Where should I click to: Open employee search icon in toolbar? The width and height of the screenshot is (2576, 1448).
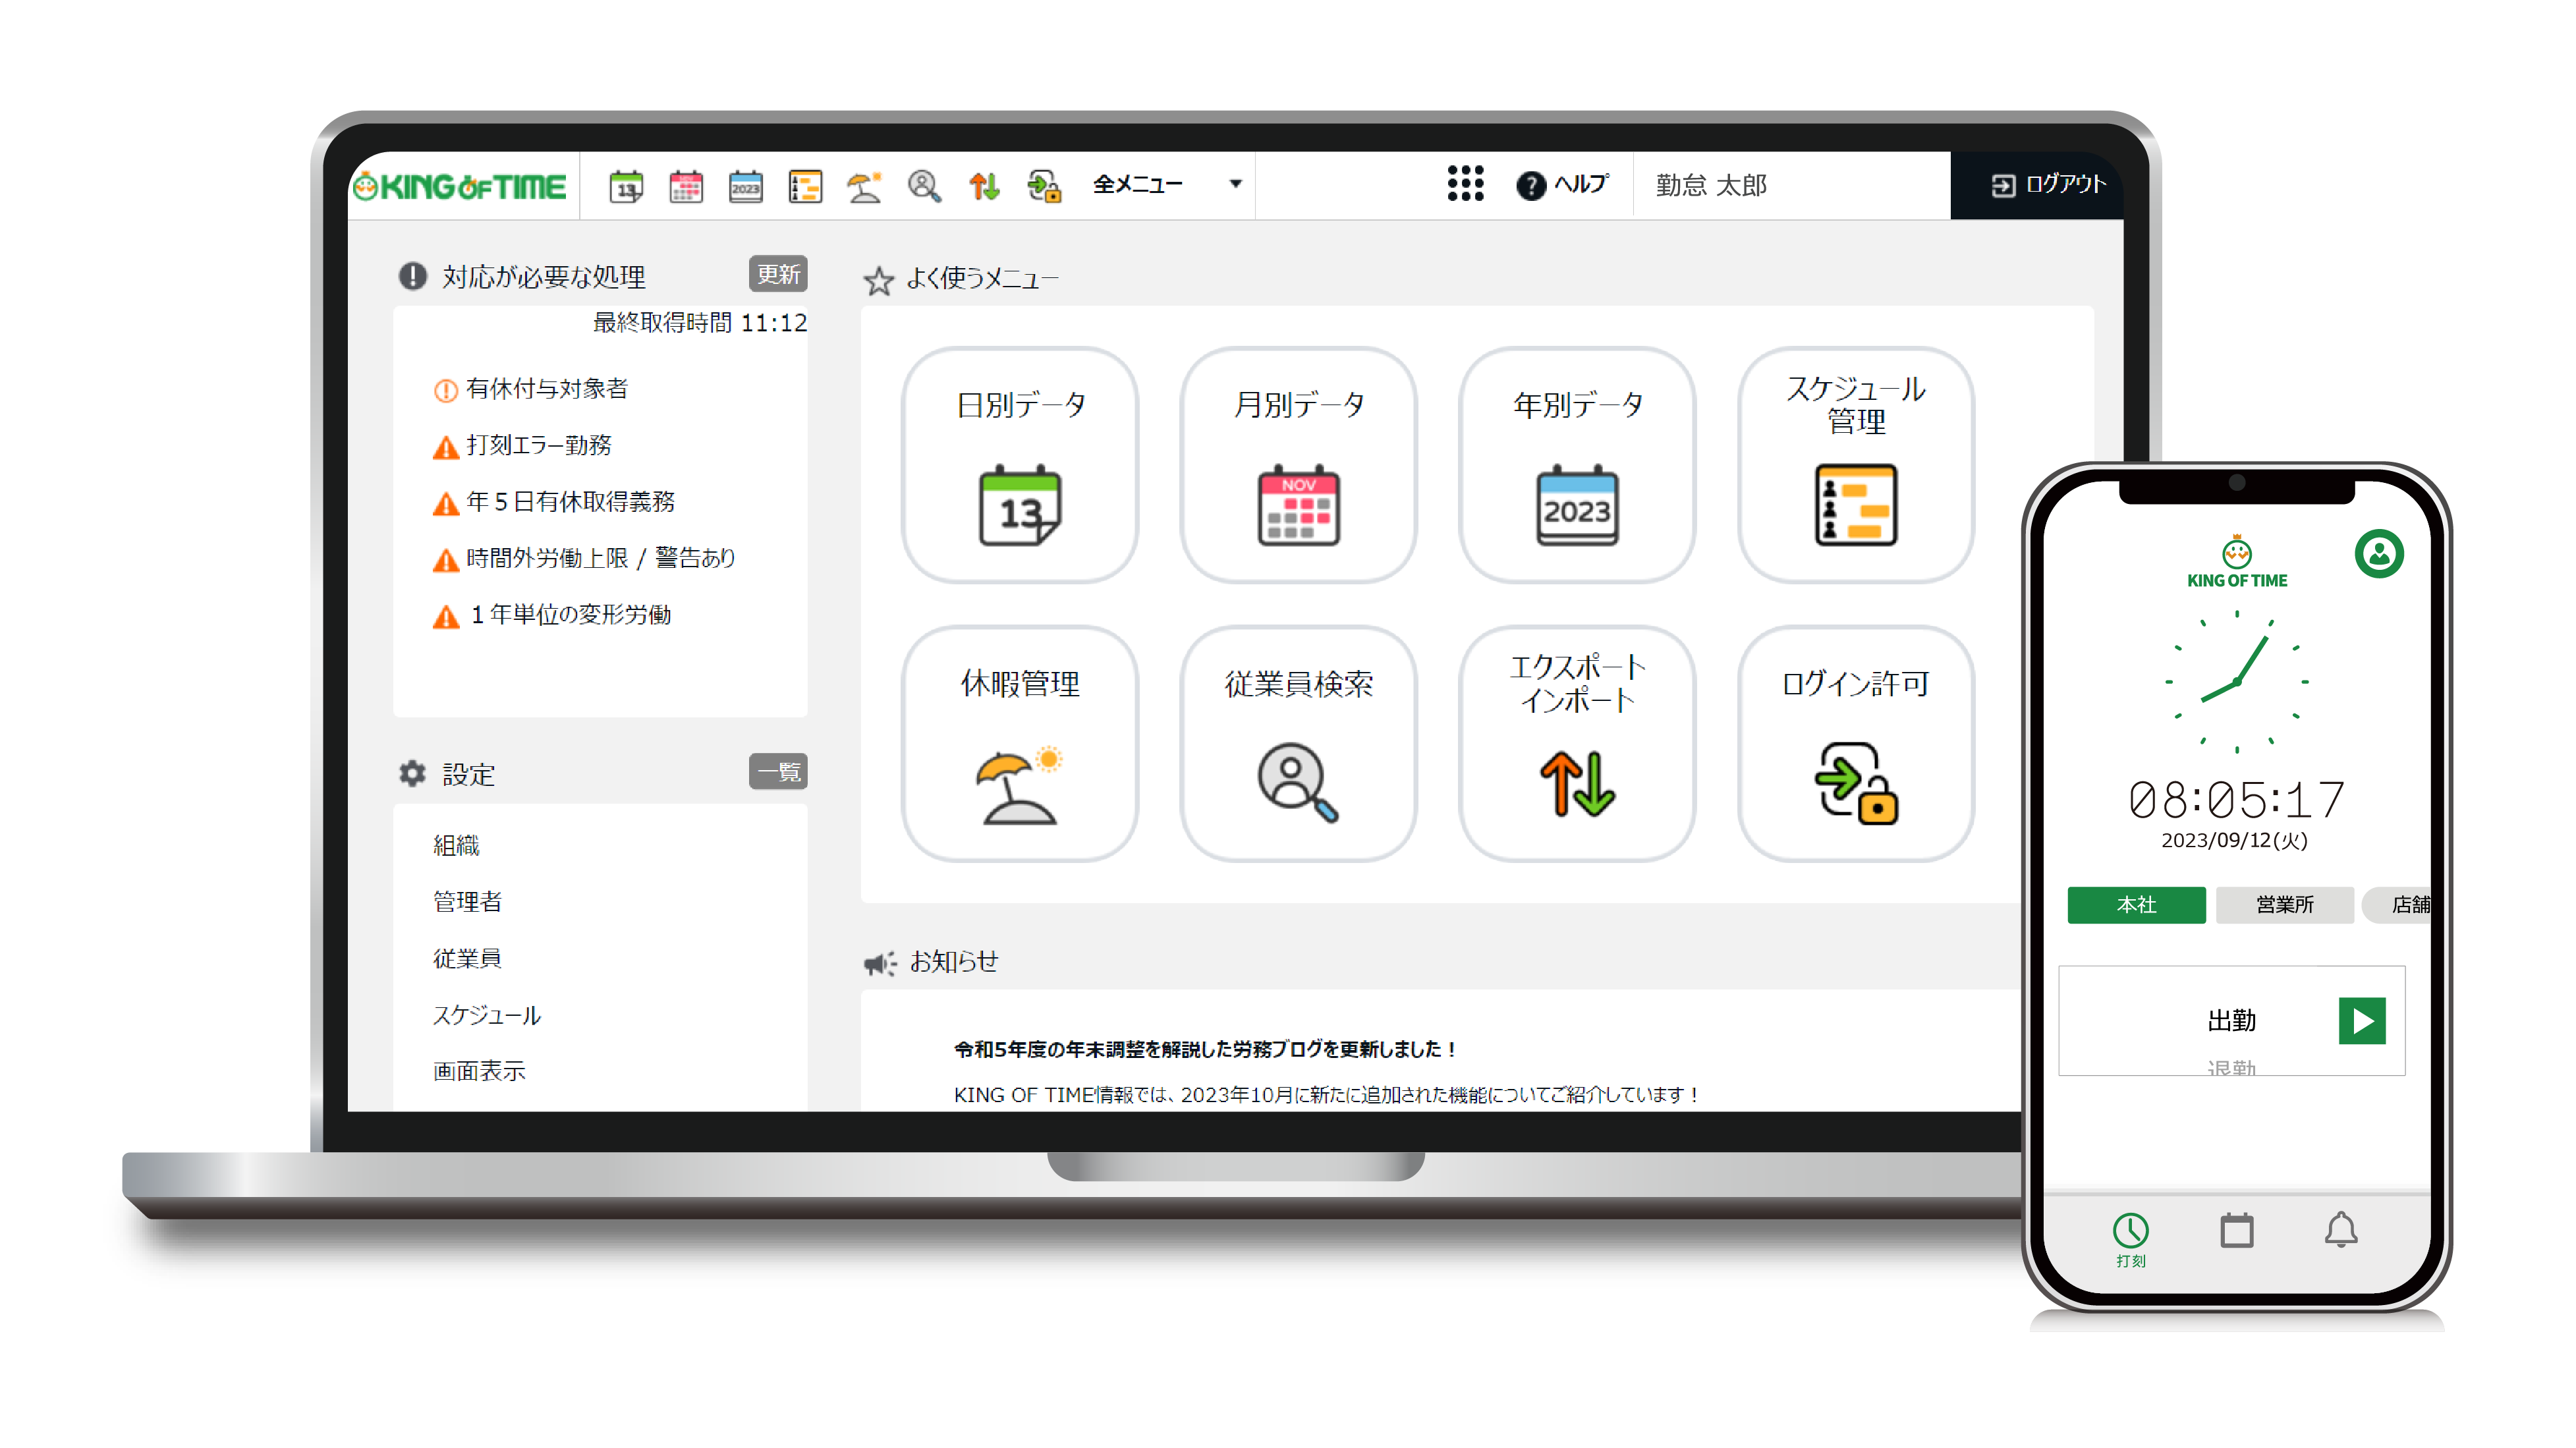(924, 186)
